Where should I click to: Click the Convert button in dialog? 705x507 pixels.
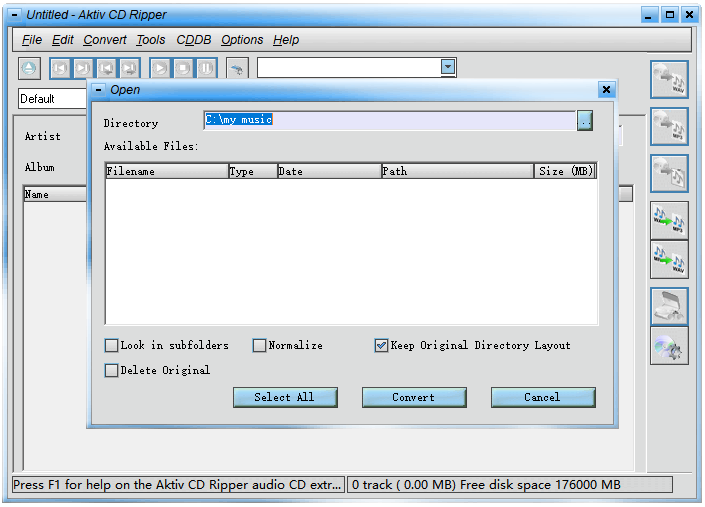click(x=414, y=397)
